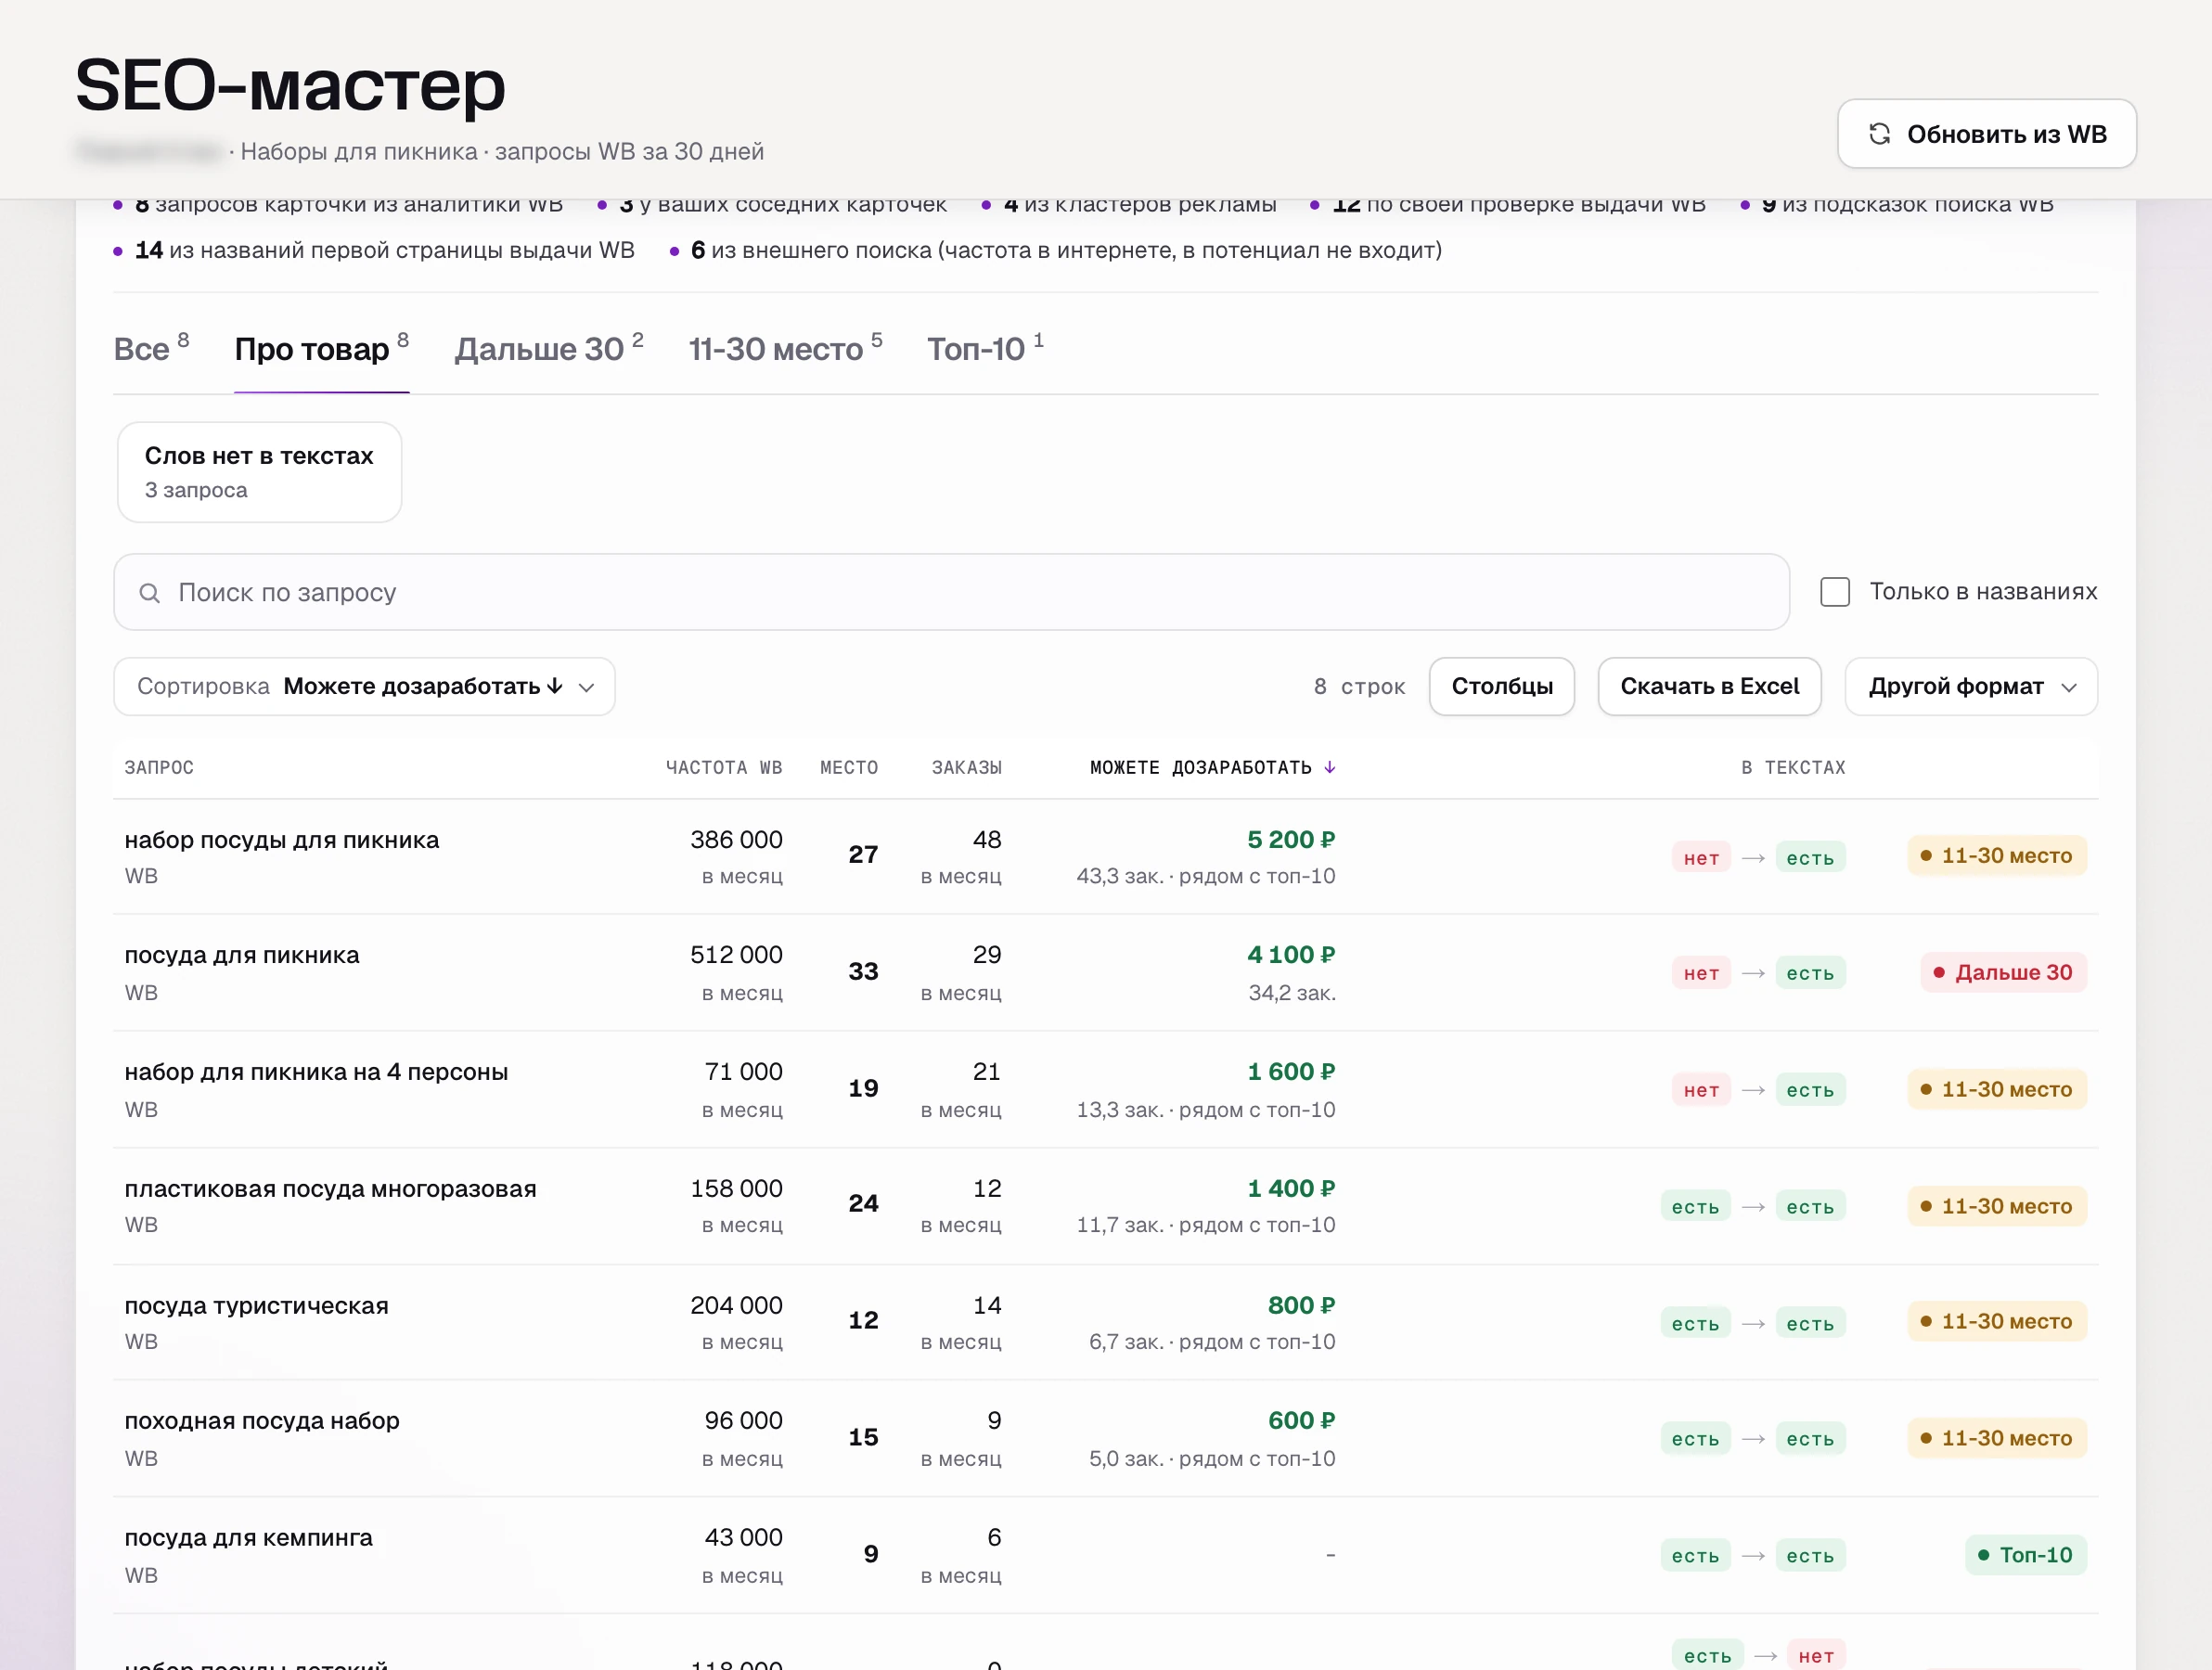Image resolution: width=2212 pixels, height=1670 pixels.
Task: Expand the Другой формат dropdown
Action: pyautogui.click(x=1970, y=687)
